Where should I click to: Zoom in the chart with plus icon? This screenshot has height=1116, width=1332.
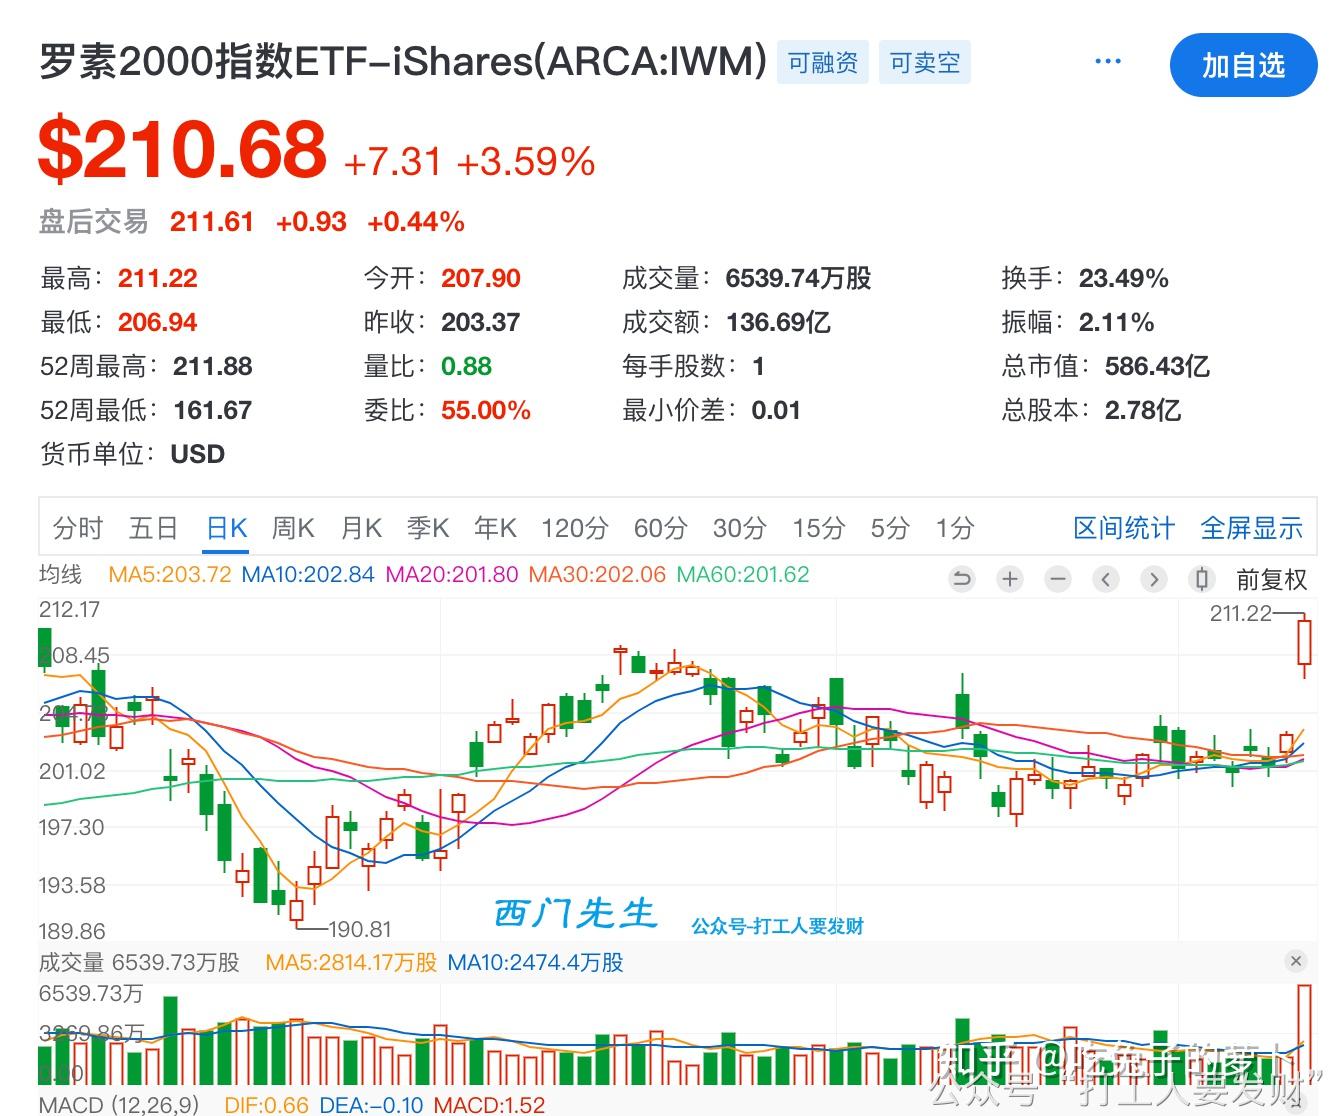pos(1010,578)
